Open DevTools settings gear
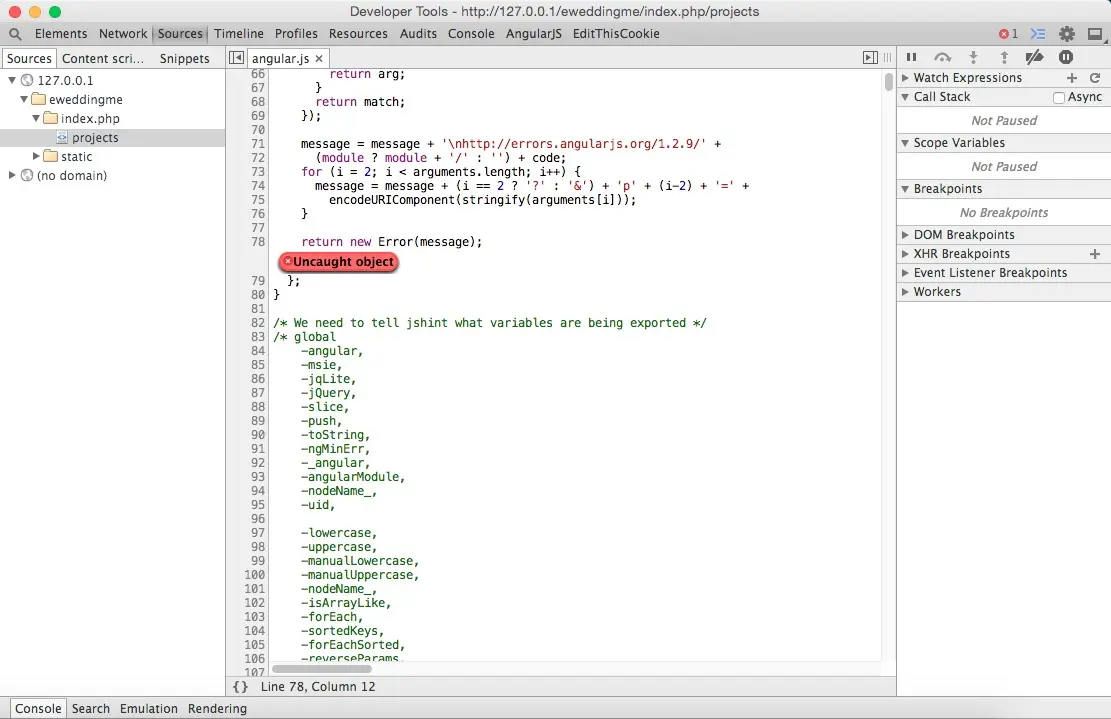 tap(1066, 34)
